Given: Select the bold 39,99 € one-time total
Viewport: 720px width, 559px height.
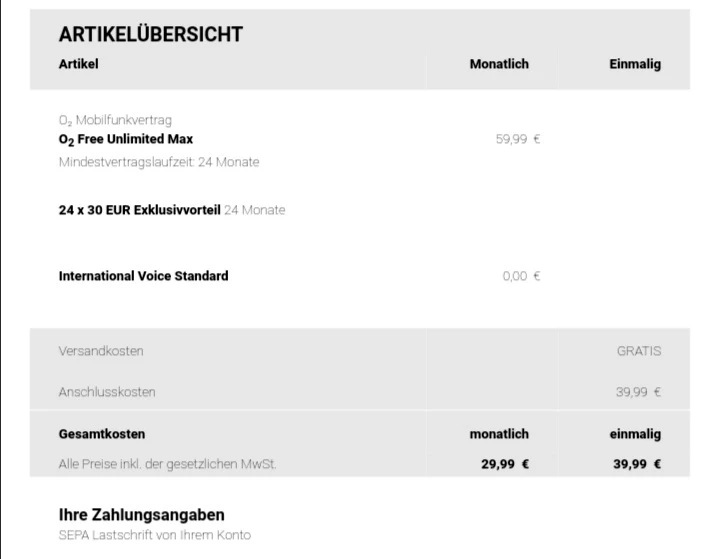Looking at the screenshot, I should (637, 464).
